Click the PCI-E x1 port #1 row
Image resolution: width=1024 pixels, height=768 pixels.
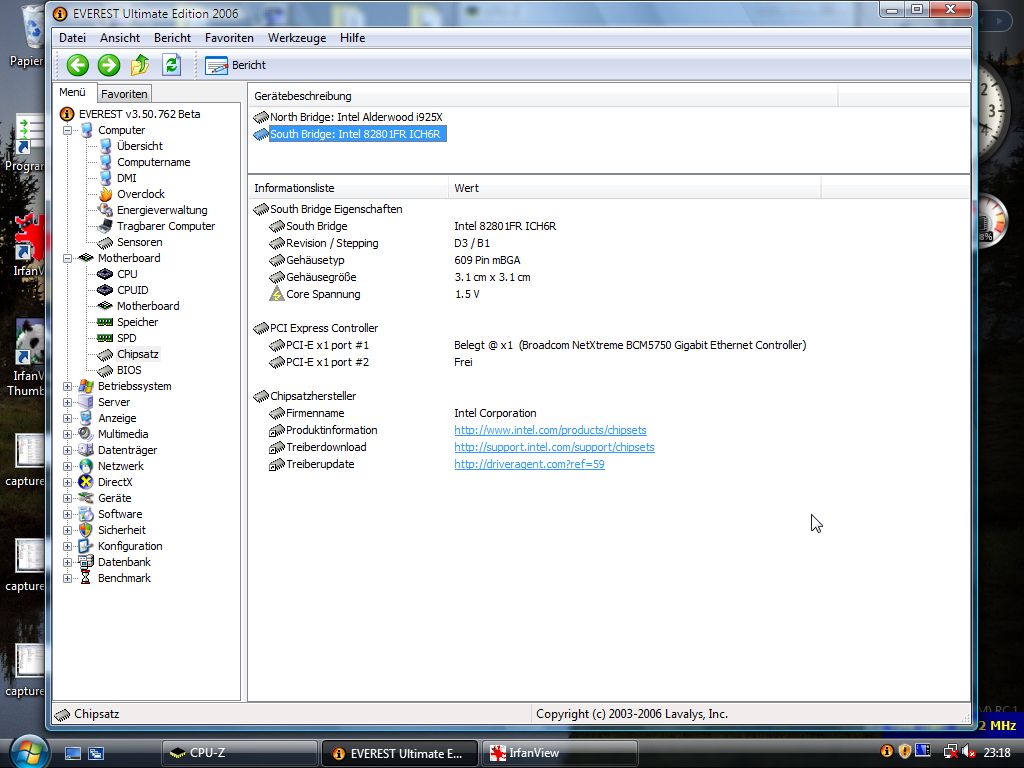538,345
